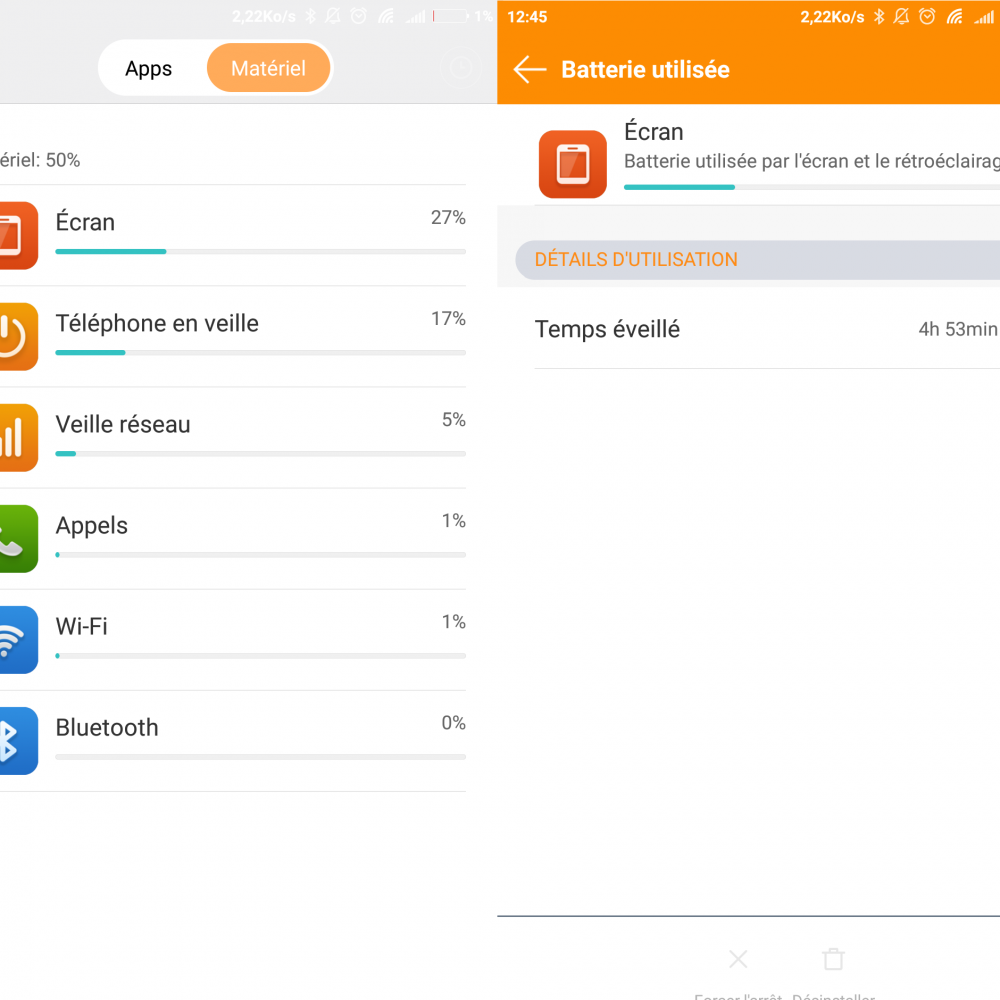
Task: Select the Veille réseau signal icon
Action: pos(18,438)
